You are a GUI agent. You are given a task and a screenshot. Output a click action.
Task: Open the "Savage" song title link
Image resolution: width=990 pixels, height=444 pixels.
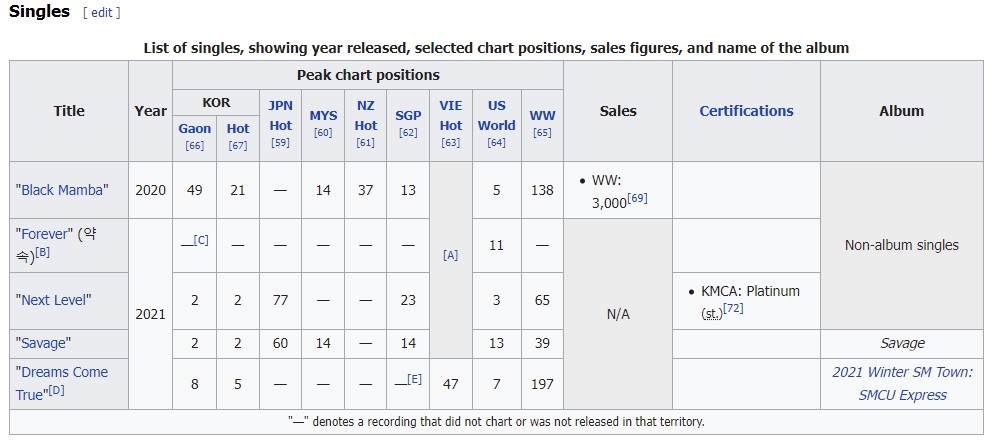43,344
